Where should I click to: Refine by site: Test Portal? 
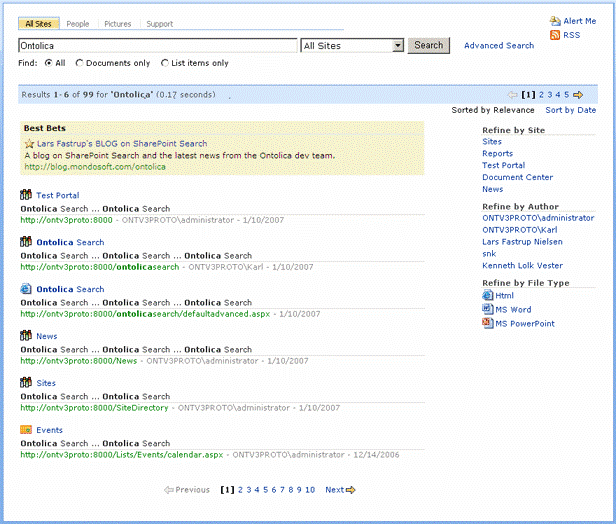click(x=503, y=165)
